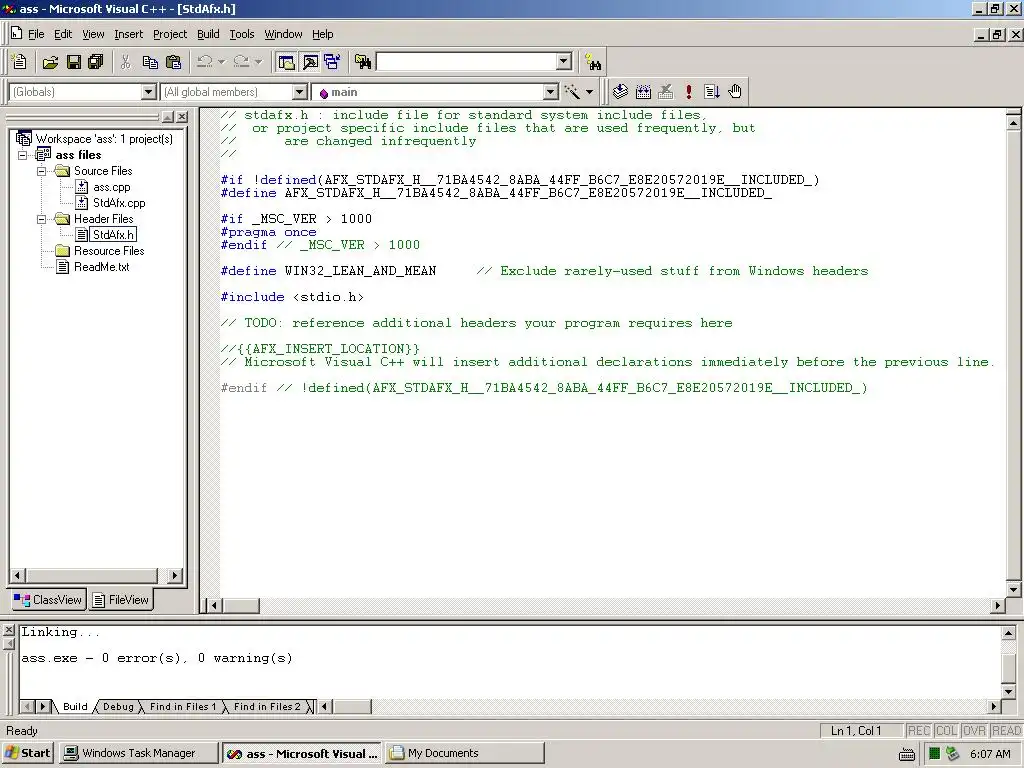This screenshot has width=1024, height=768.
Task: Switch to the ClassView tab
Action: click(x=49, y=600)
